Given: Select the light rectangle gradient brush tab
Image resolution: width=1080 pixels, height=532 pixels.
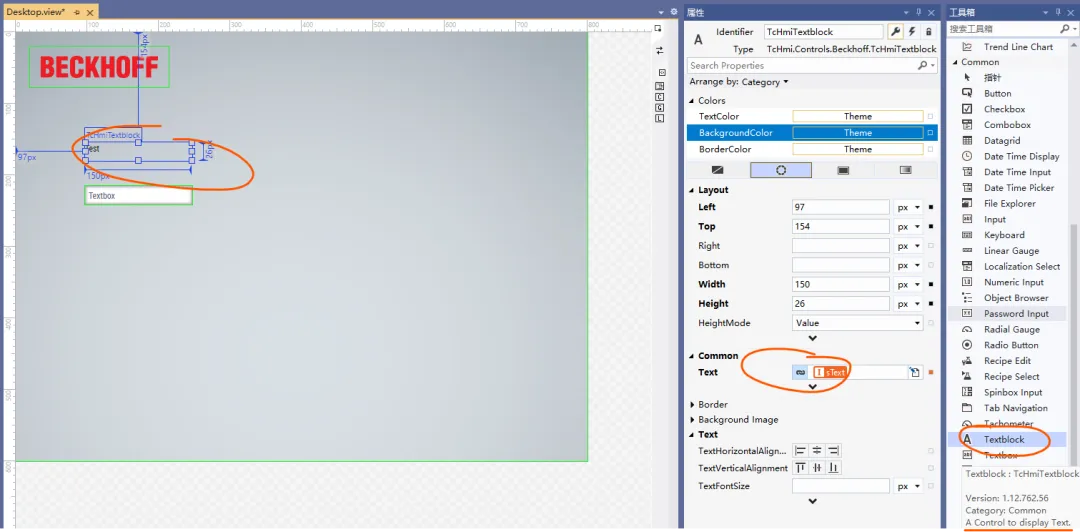Looking at the screenshot, I should (906, 170).
